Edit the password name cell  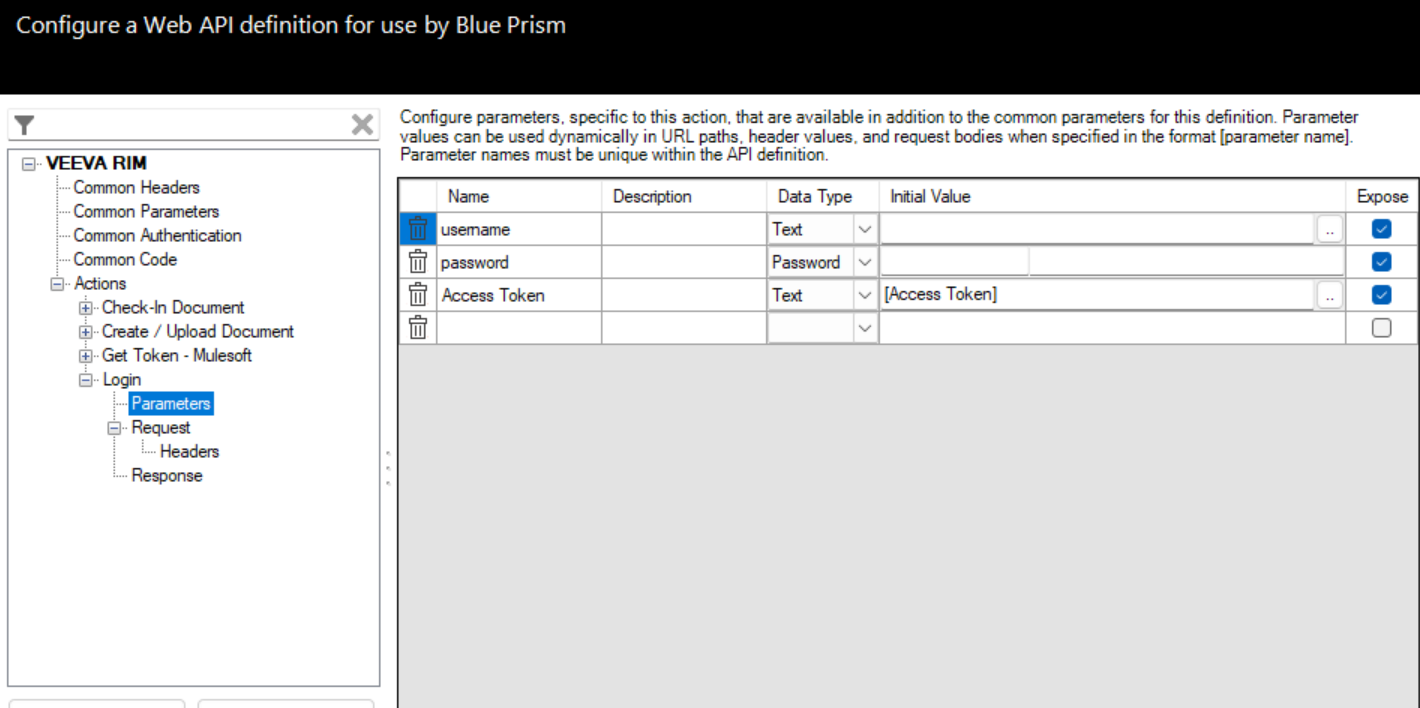coord(519,262)
